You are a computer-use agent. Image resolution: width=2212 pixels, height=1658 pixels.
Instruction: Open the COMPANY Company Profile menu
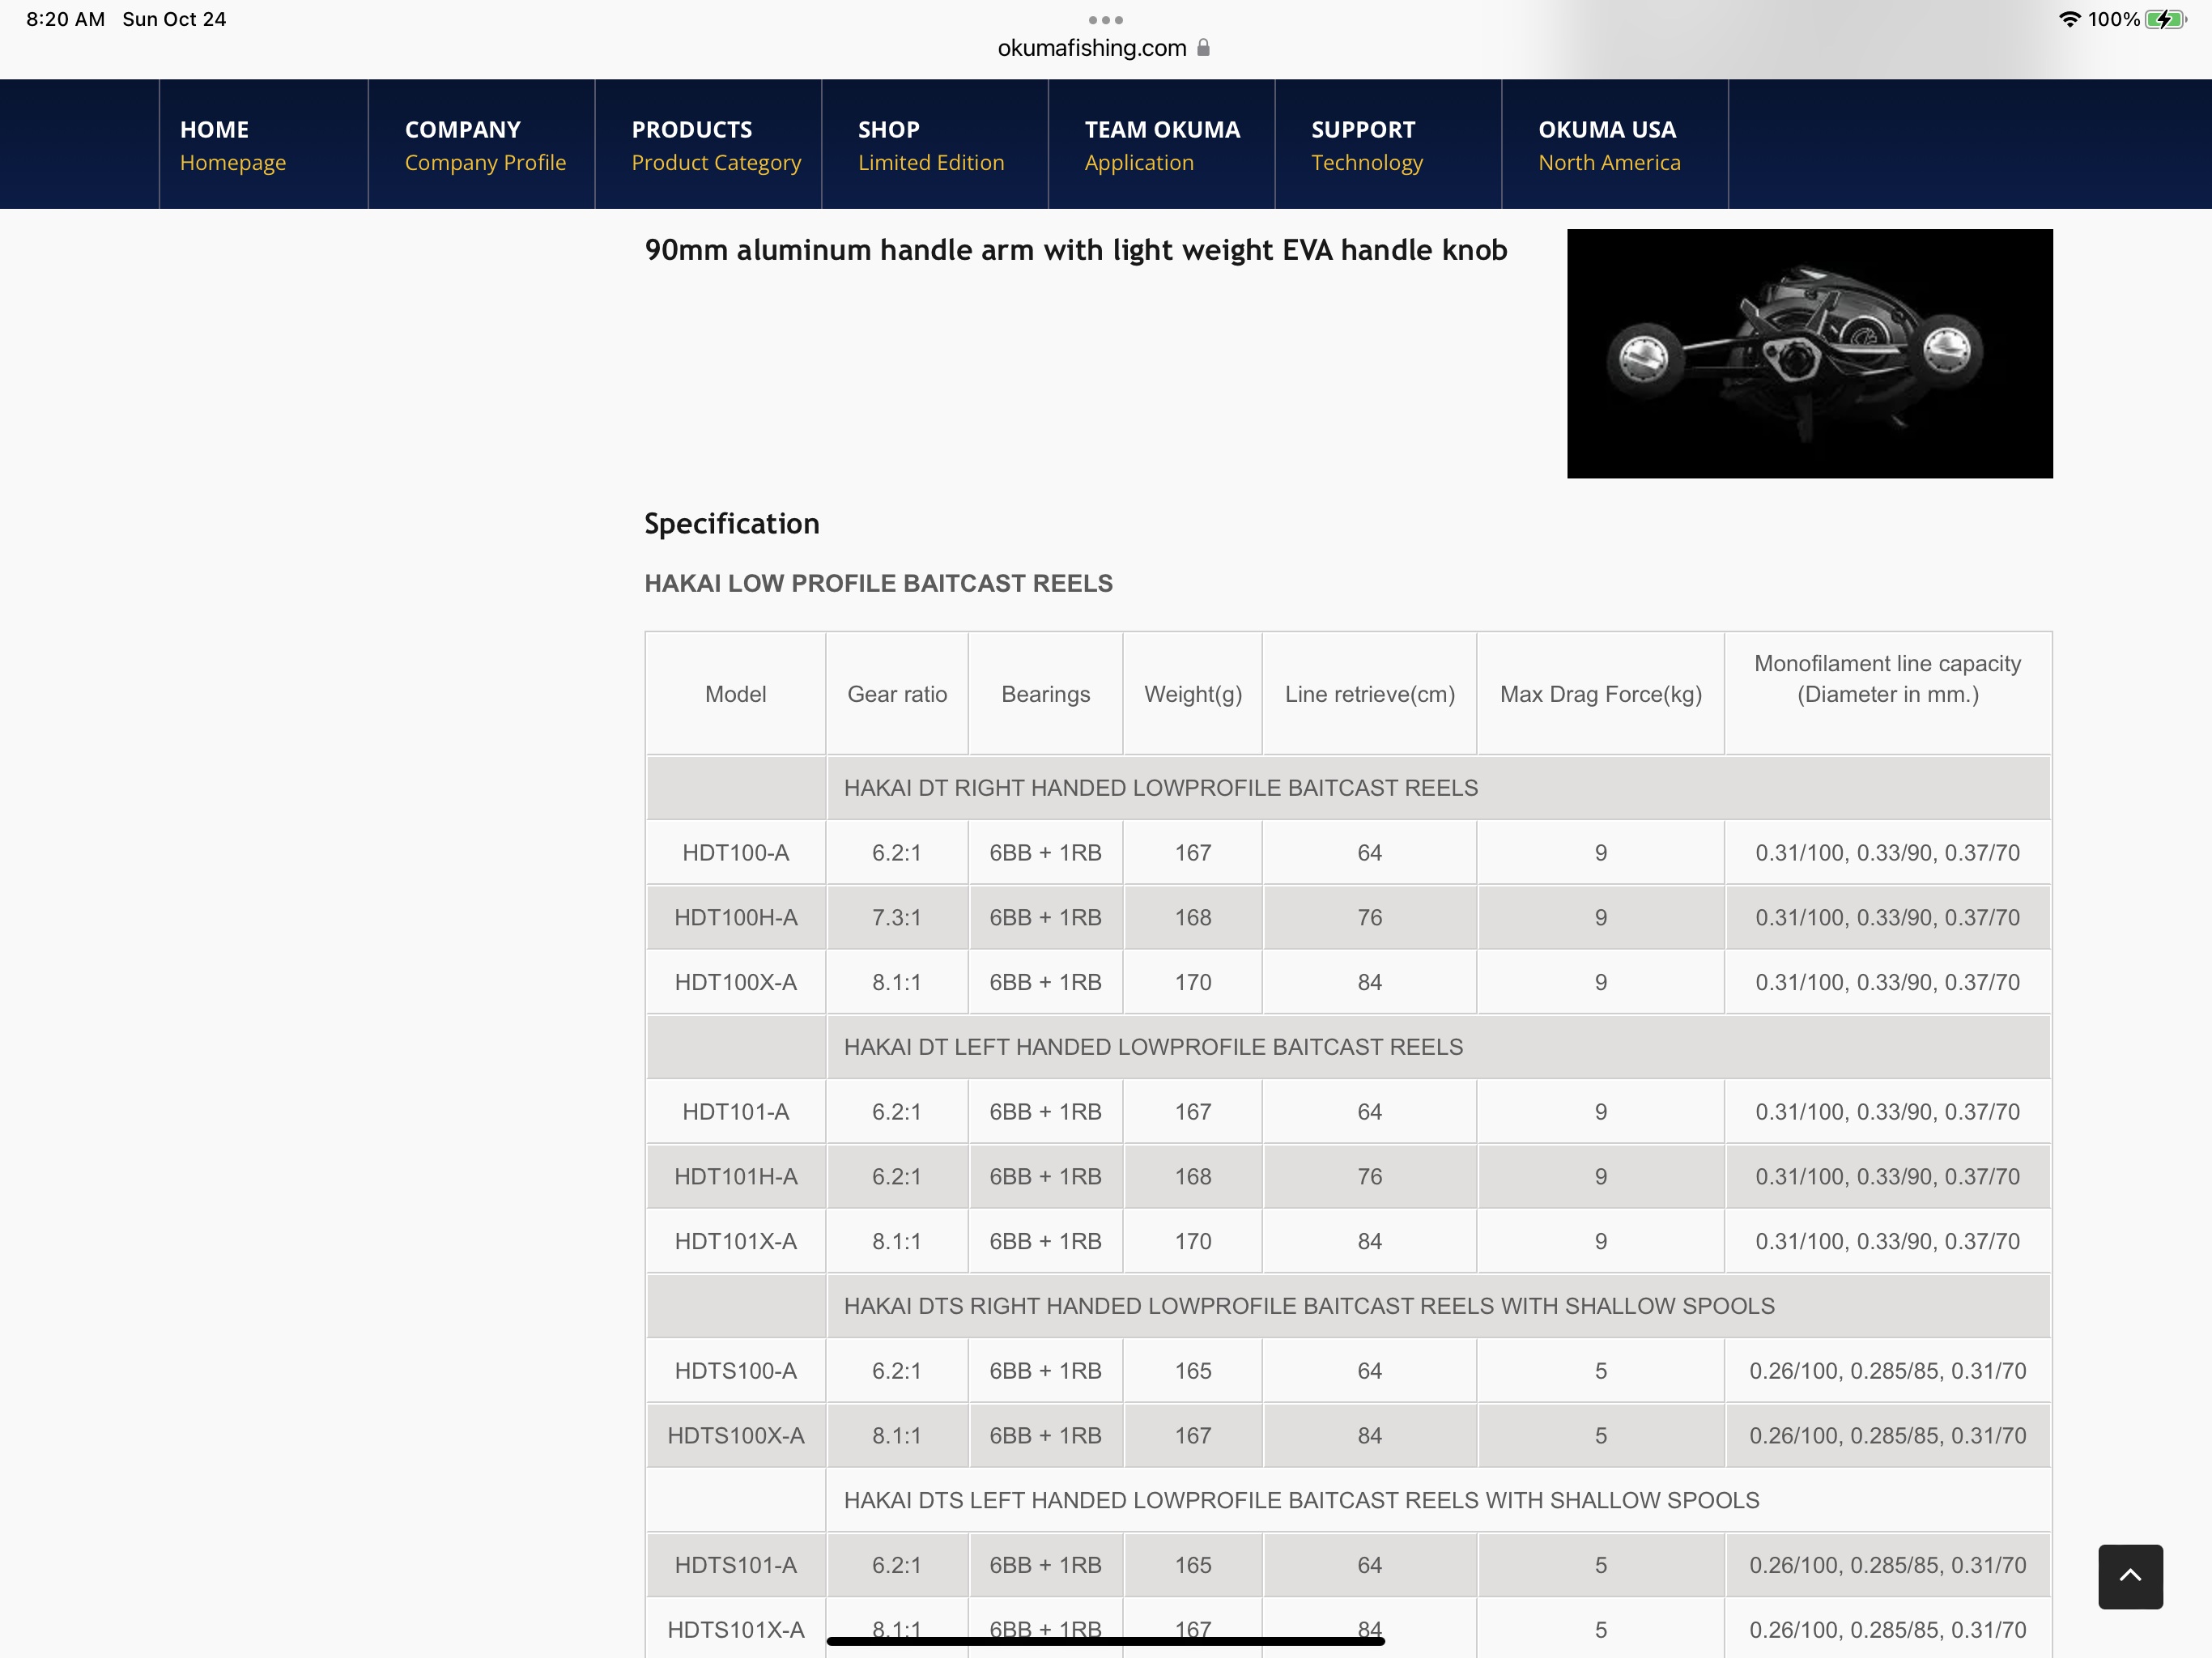[481, 144]
